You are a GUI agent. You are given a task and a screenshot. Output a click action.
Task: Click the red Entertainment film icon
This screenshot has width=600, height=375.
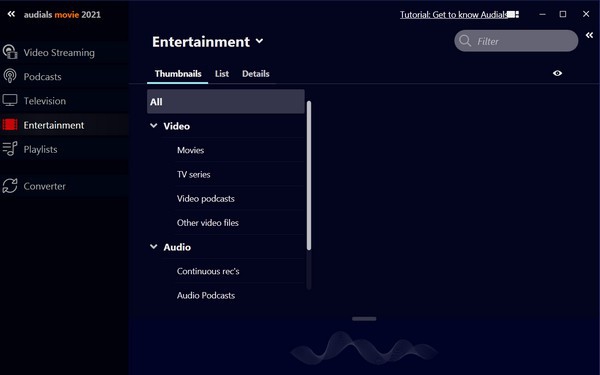(10, 125)
